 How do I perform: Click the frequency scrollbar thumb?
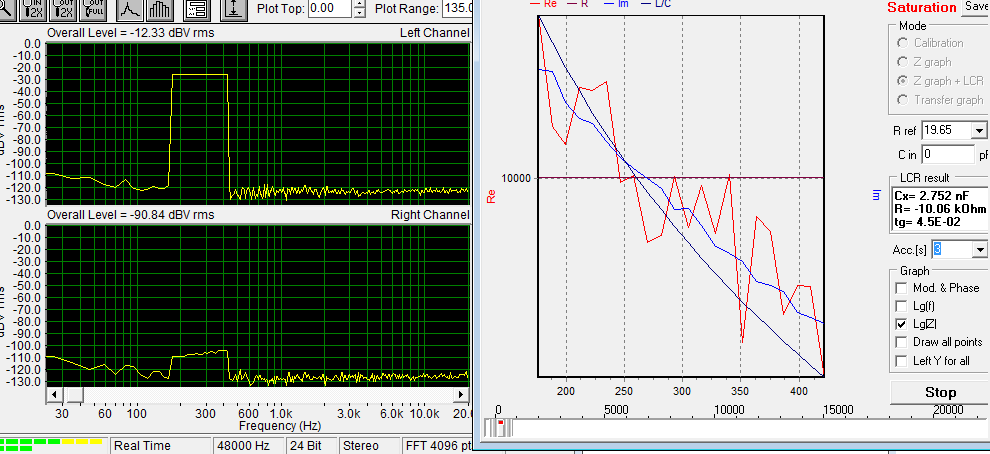coord(75,395)
